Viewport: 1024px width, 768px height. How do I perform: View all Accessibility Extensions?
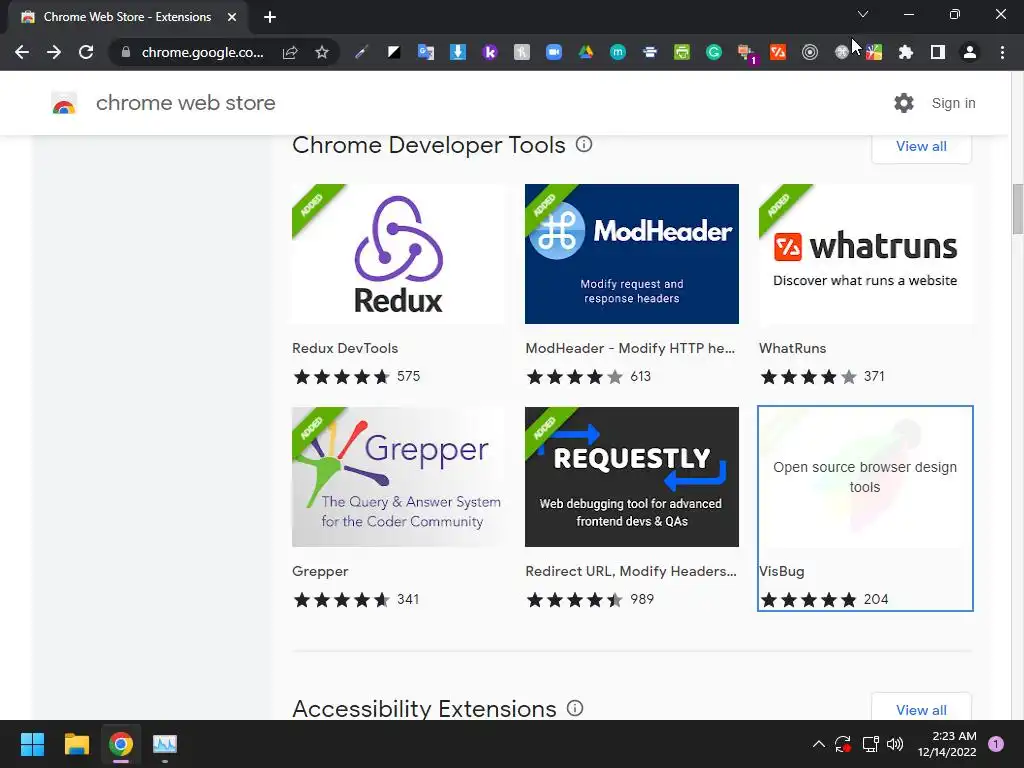(x=921, y=710)
